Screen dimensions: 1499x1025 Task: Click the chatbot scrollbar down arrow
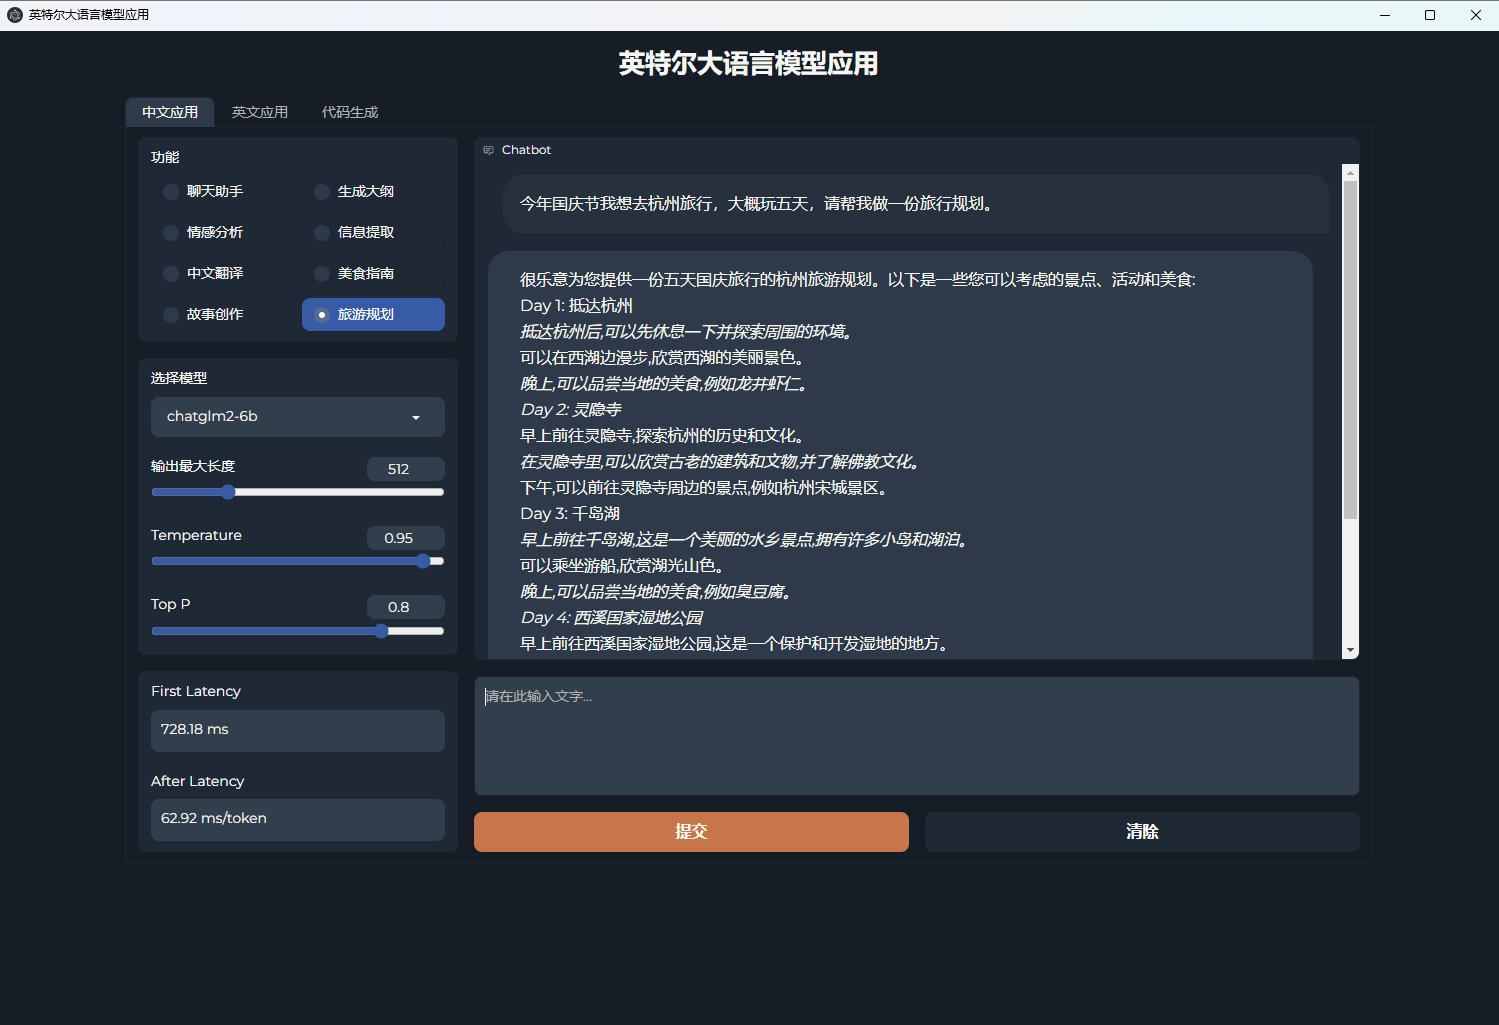[x=1351, y=650]
